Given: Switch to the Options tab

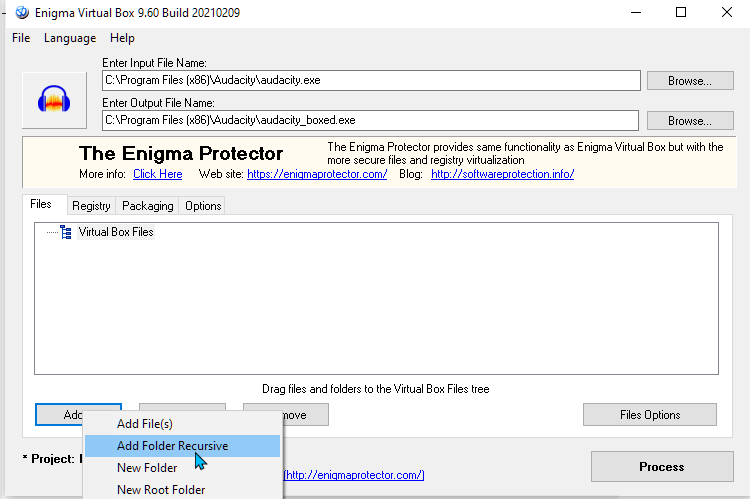Looking at the screenshot, I should (x=203, y=206).
